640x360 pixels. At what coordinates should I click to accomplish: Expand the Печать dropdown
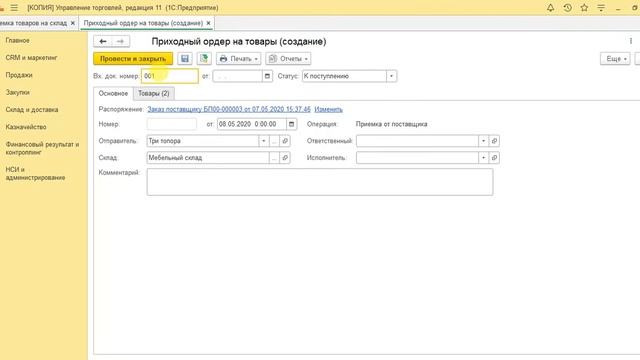click(x=238, y=59)
